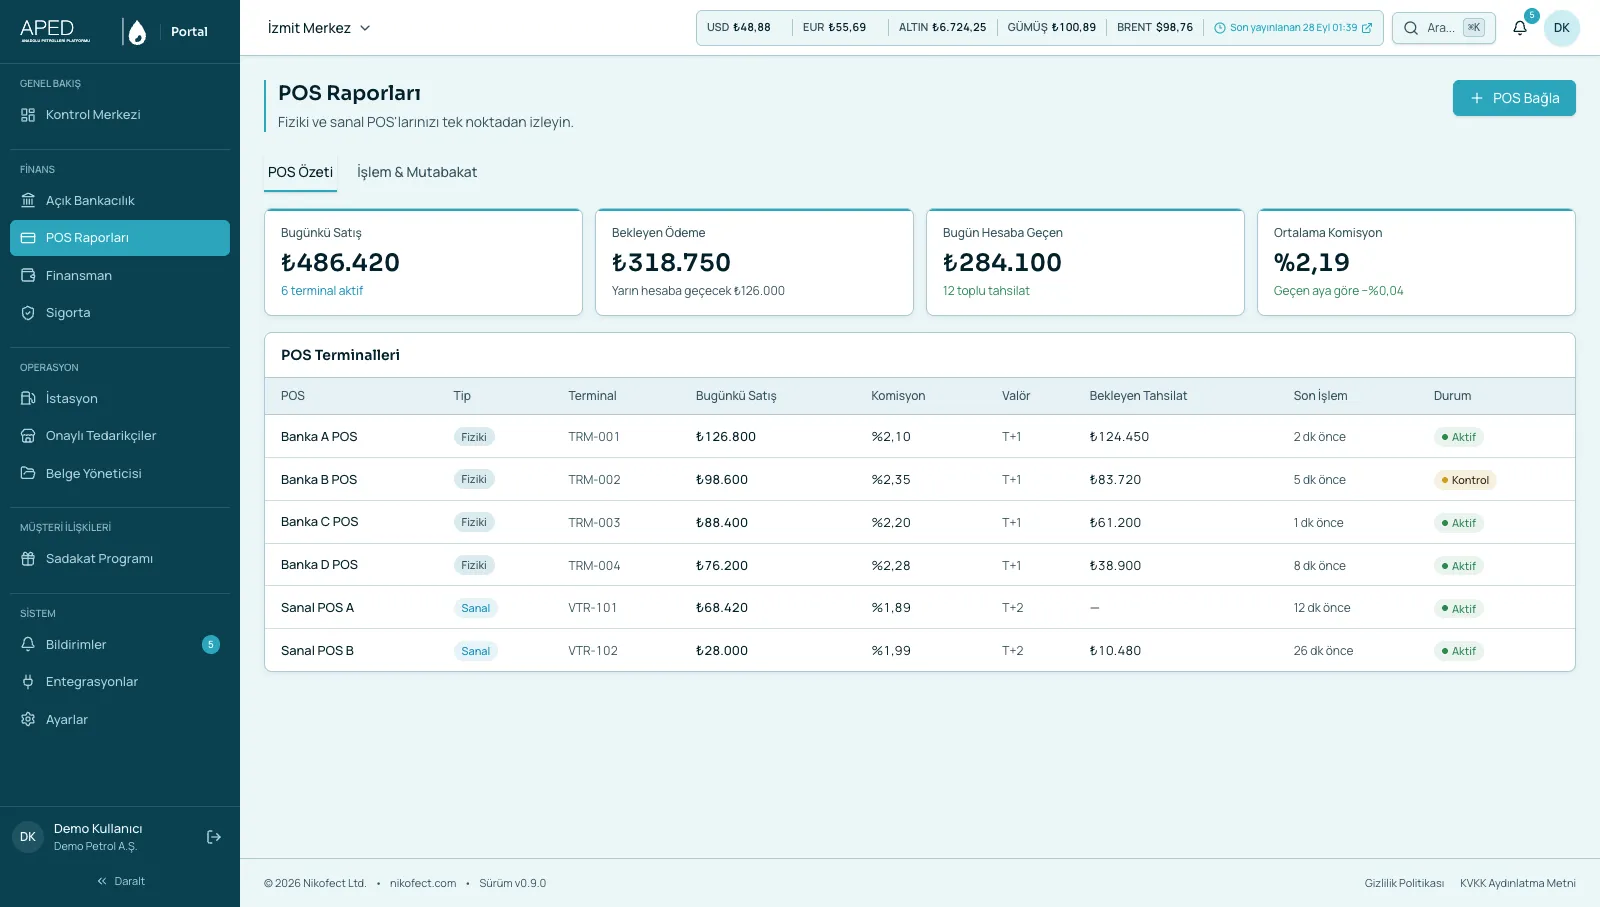
Task: Click the VTR-102 terminal code
Action: 593,651
